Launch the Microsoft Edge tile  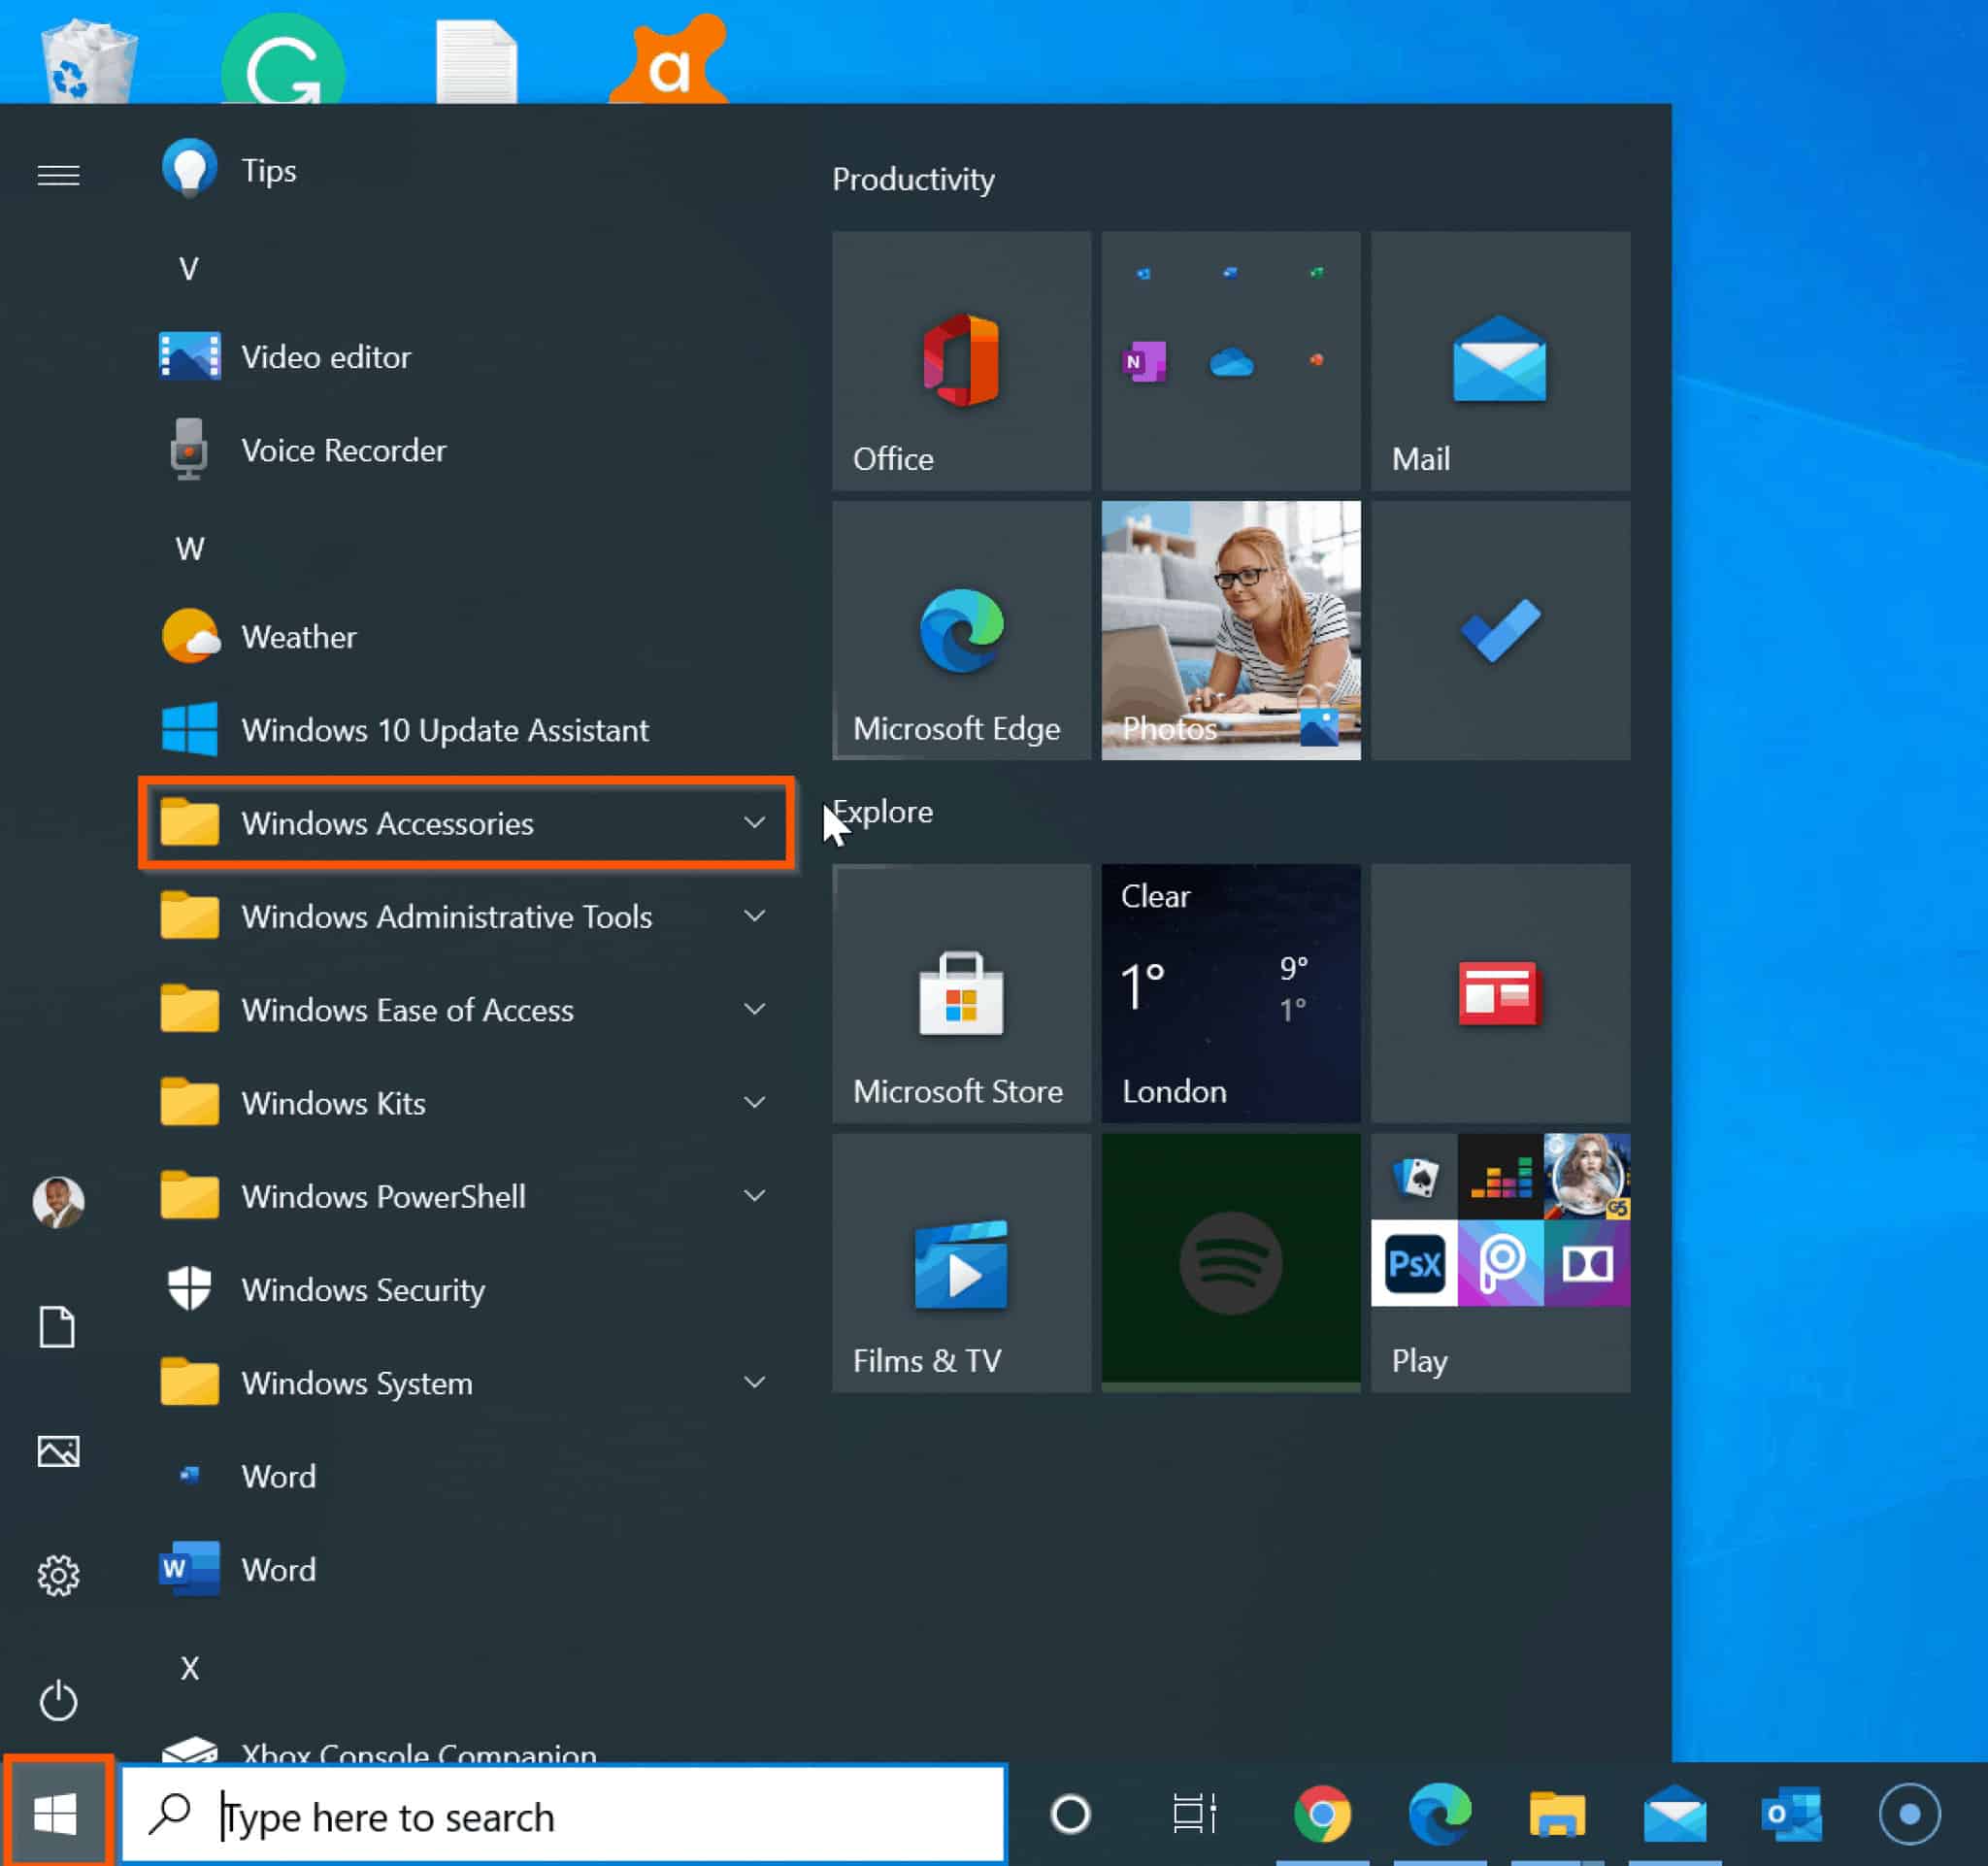958,630
